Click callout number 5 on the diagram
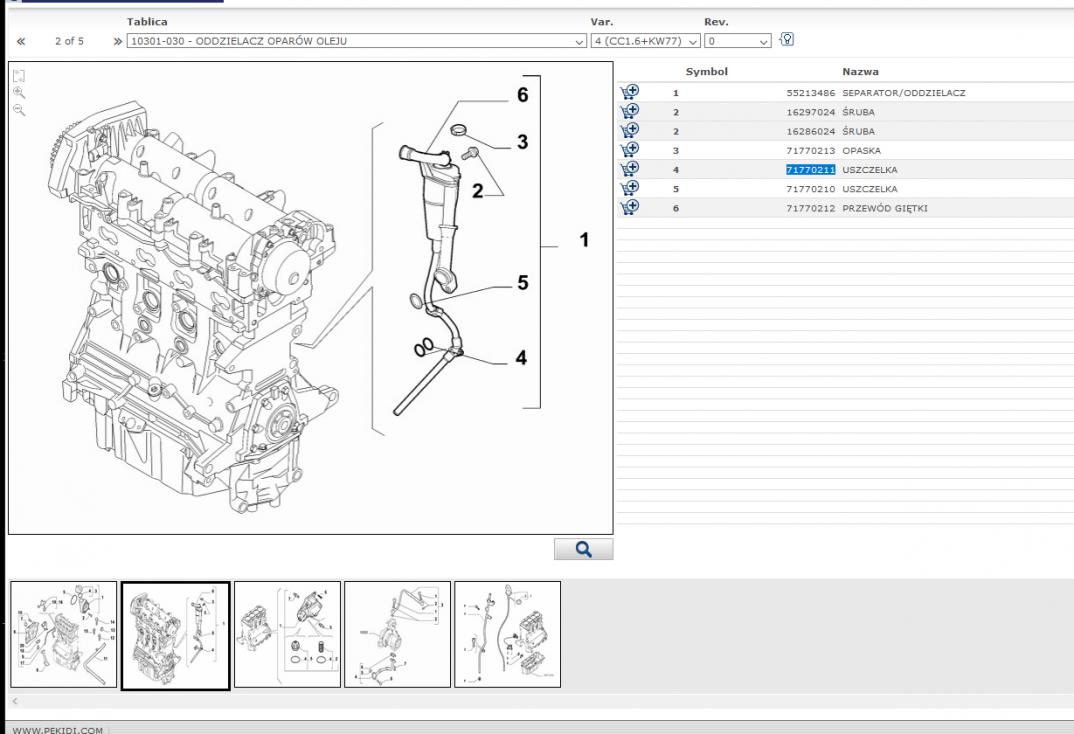The image size is (1074, 734). [522, 283]
